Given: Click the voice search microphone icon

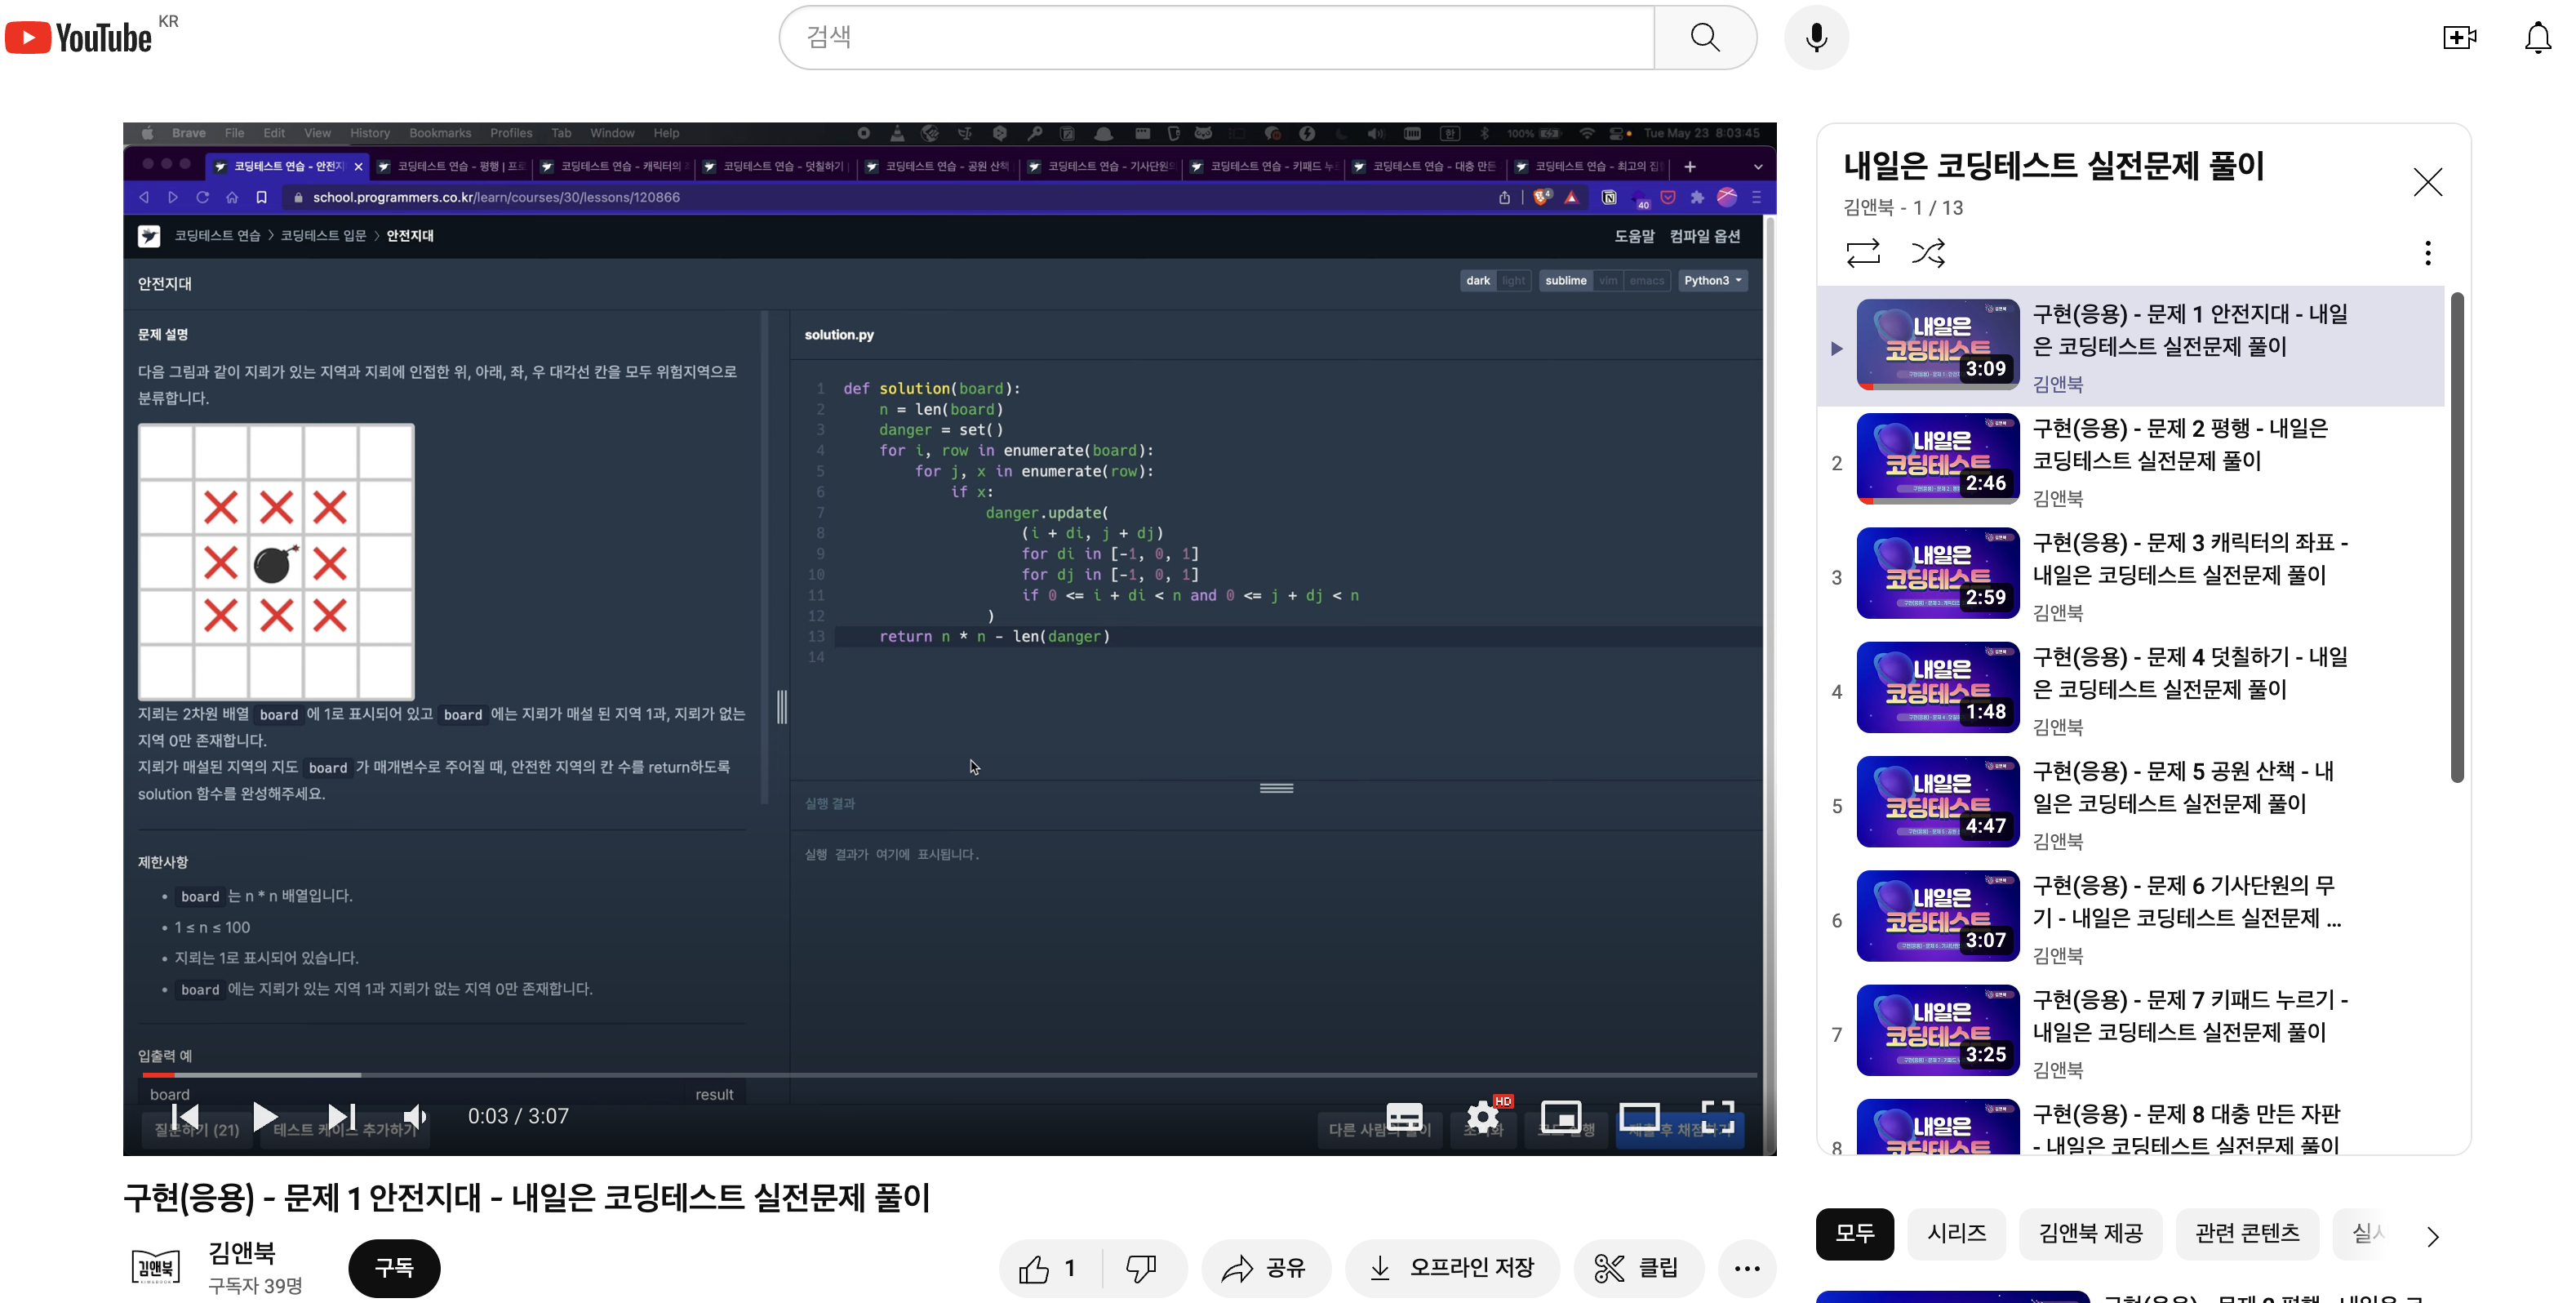Looking at the screenshot, I should point(1816,38).
